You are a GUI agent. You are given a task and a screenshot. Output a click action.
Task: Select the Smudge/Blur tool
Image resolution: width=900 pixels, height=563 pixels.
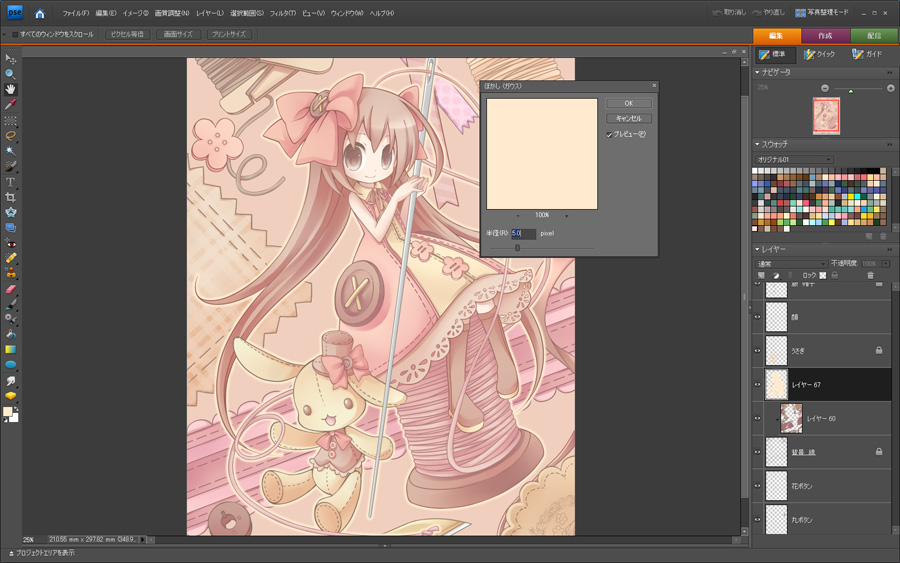tap(10, 380)
